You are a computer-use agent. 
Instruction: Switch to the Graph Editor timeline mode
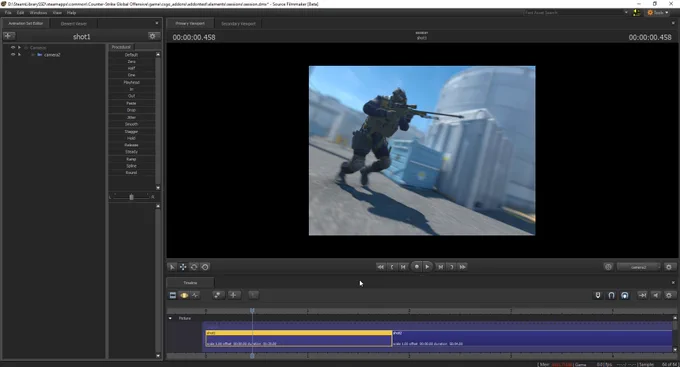coord(196,295)
